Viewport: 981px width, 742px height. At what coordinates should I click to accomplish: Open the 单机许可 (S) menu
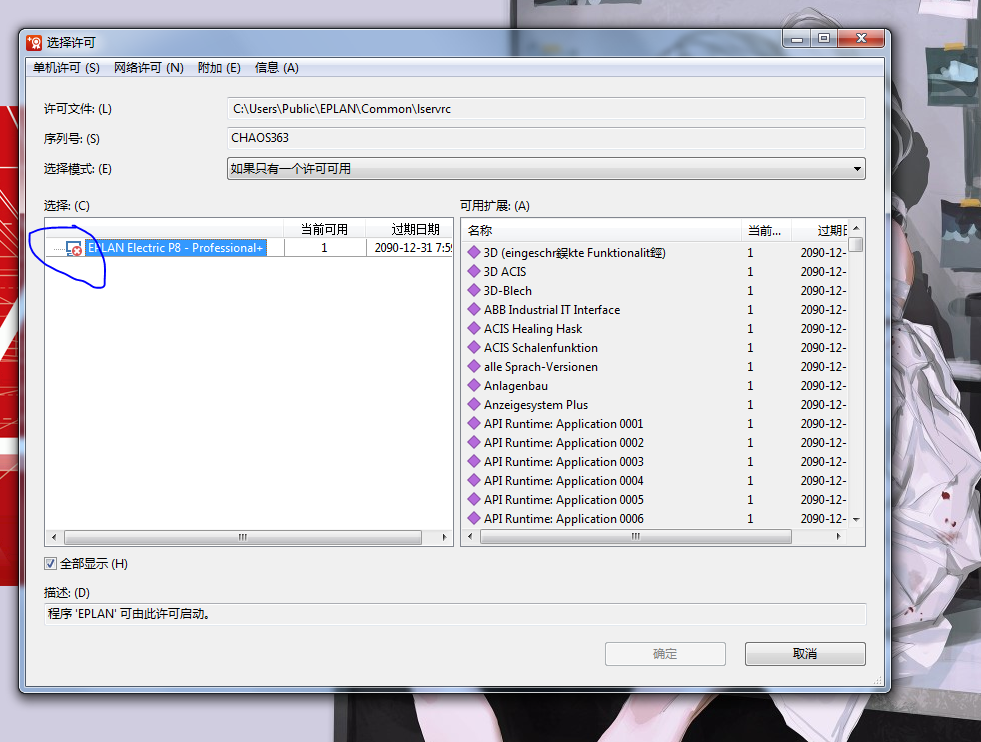[x=66, y=68]
